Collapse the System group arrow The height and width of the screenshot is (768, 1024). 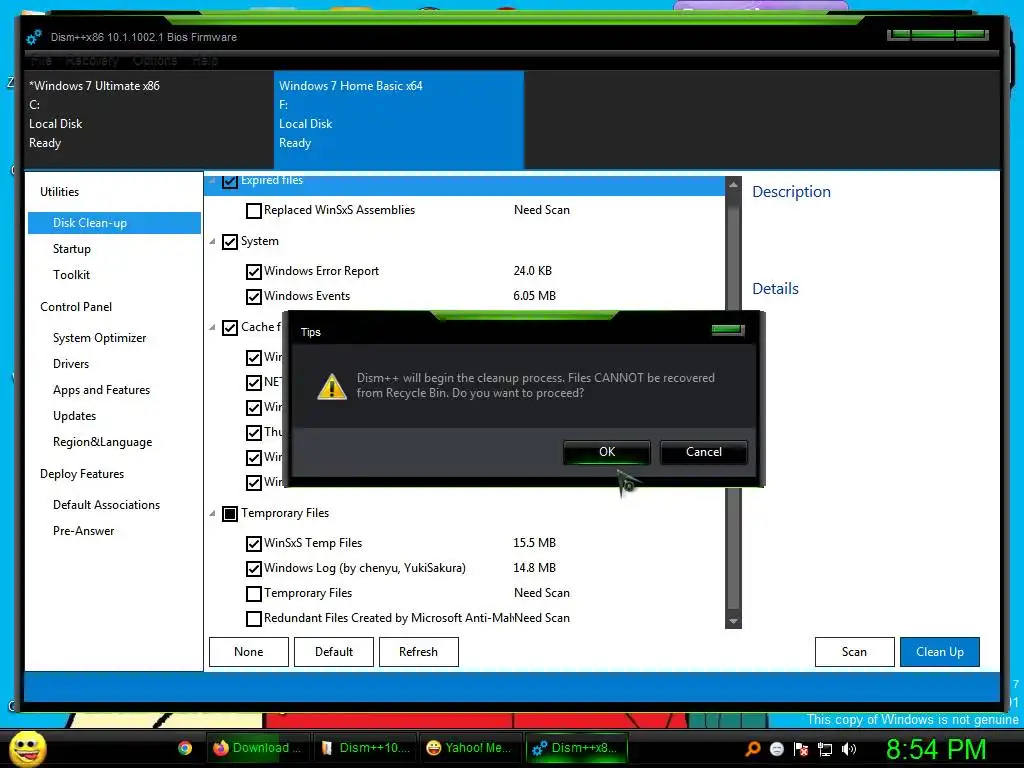click(x=212, y=242)
